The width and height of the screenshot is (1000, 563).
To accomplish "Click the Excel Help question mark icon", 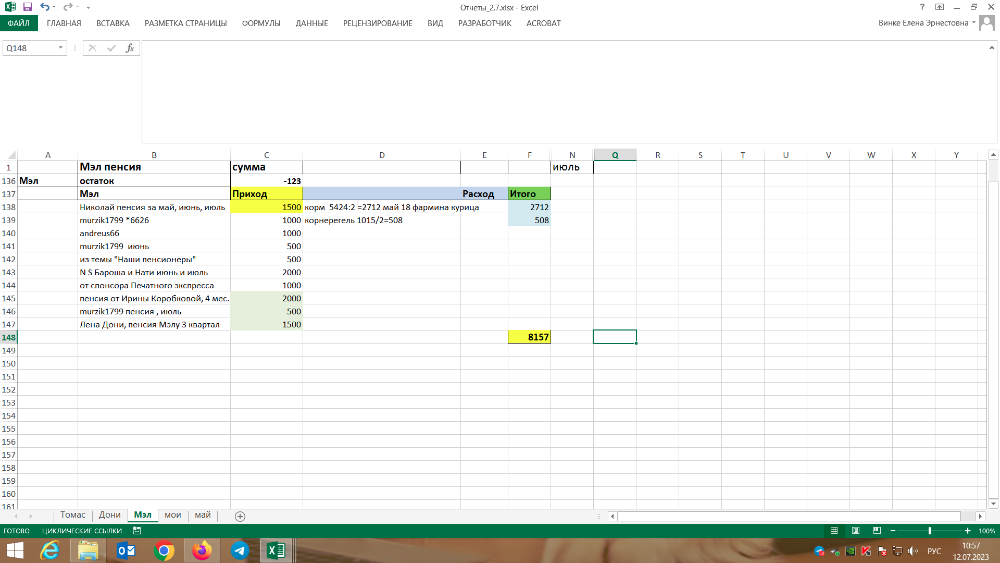I will point(921,7).
